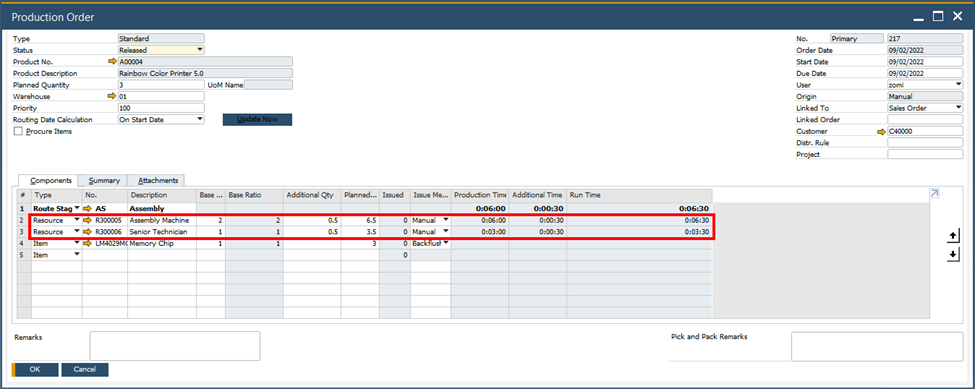Open Type dropdown for Assembly Machine row

[77, 220]
